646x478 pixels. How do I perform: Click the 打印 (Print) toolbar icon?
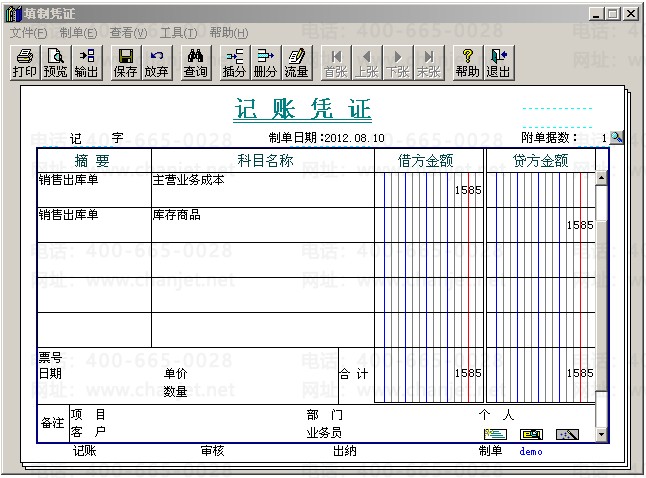point(25,63)
